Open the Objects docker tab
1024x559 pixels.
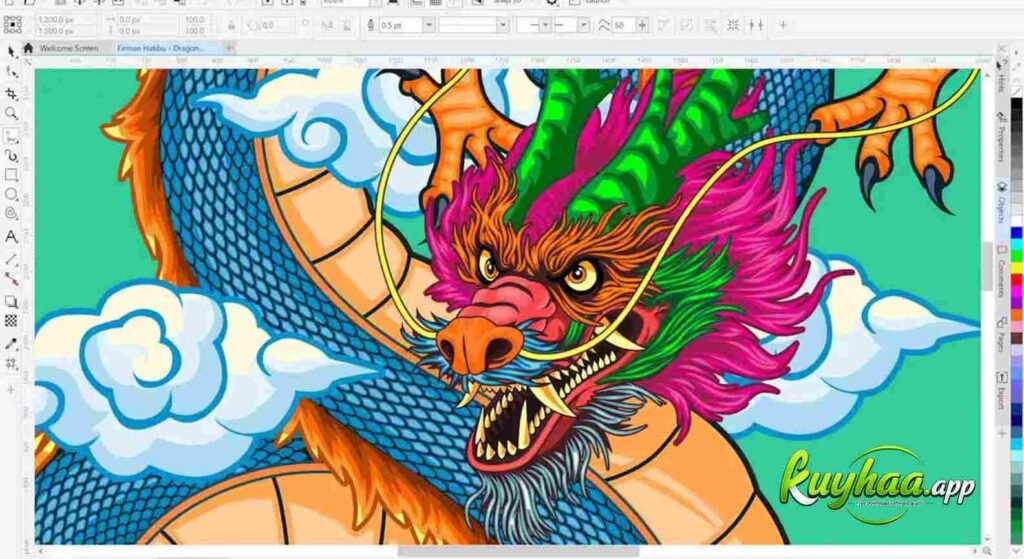click(1000, 203)
